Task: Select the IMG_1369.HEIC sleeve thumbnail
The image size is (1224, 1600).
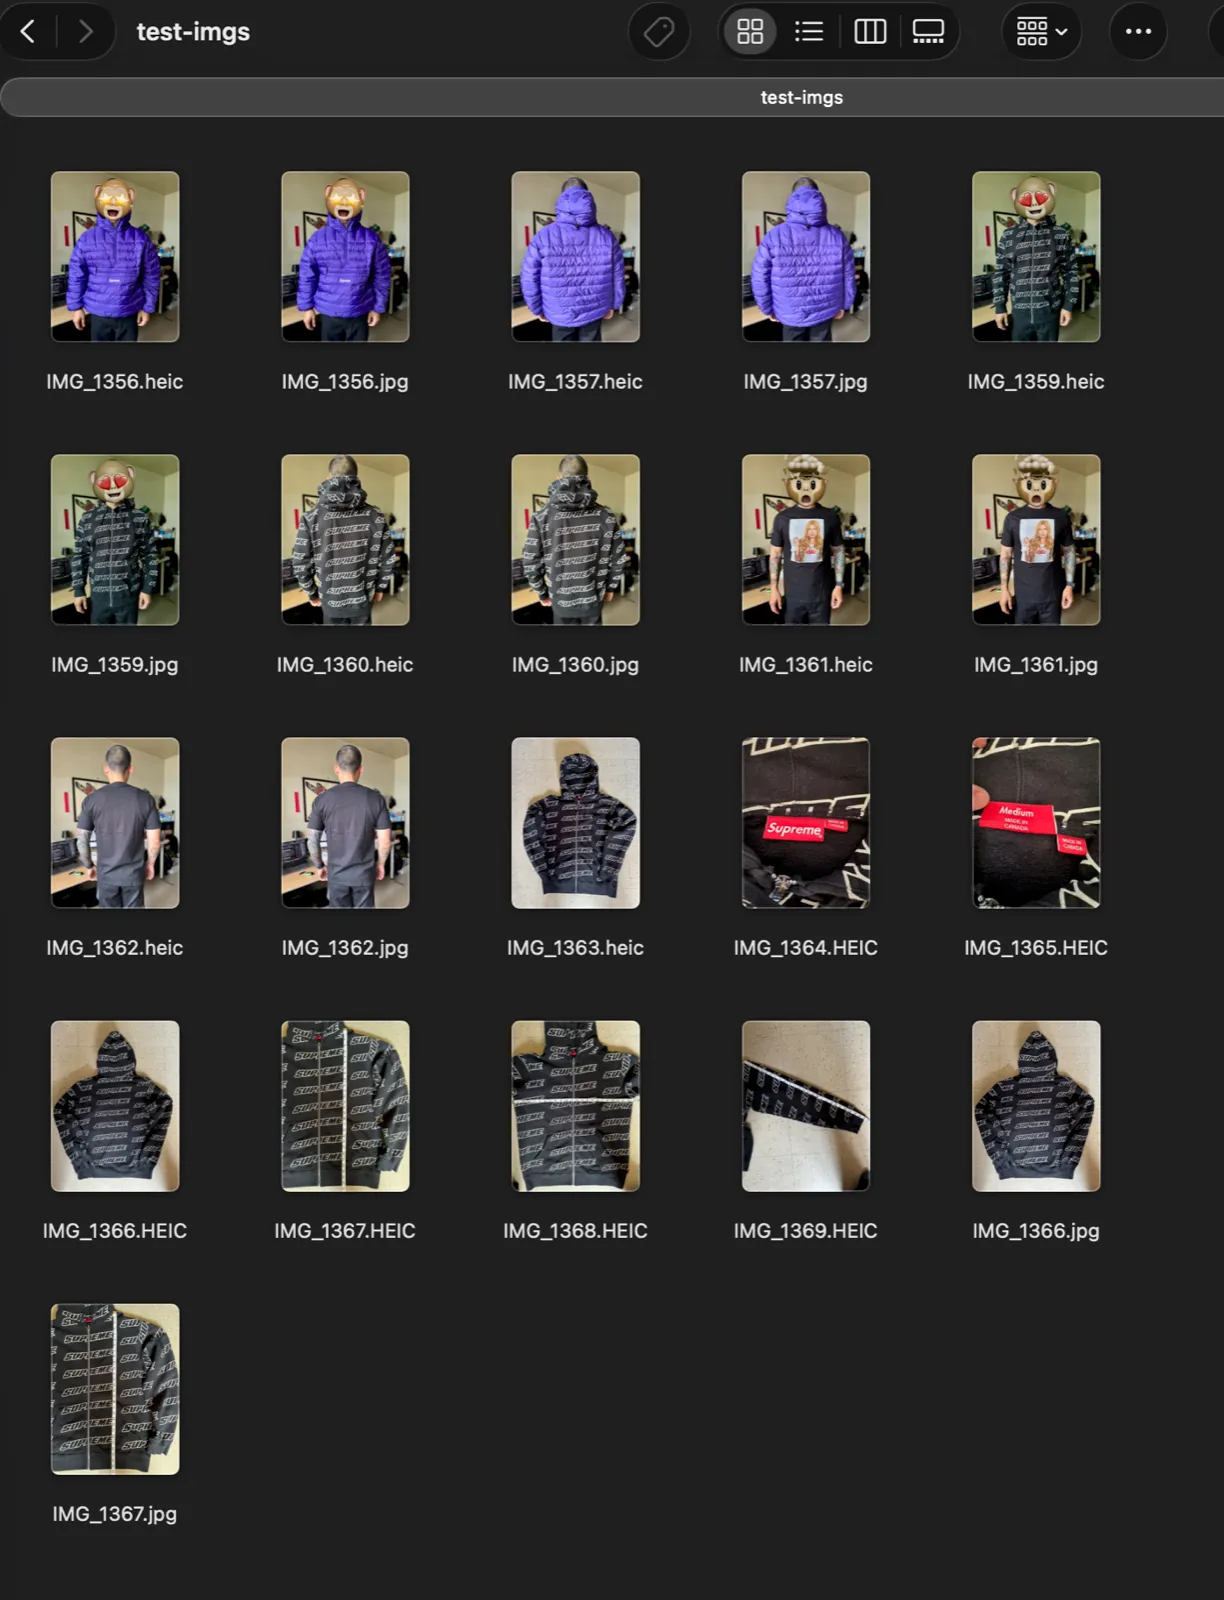Action: pos(806,1106)
